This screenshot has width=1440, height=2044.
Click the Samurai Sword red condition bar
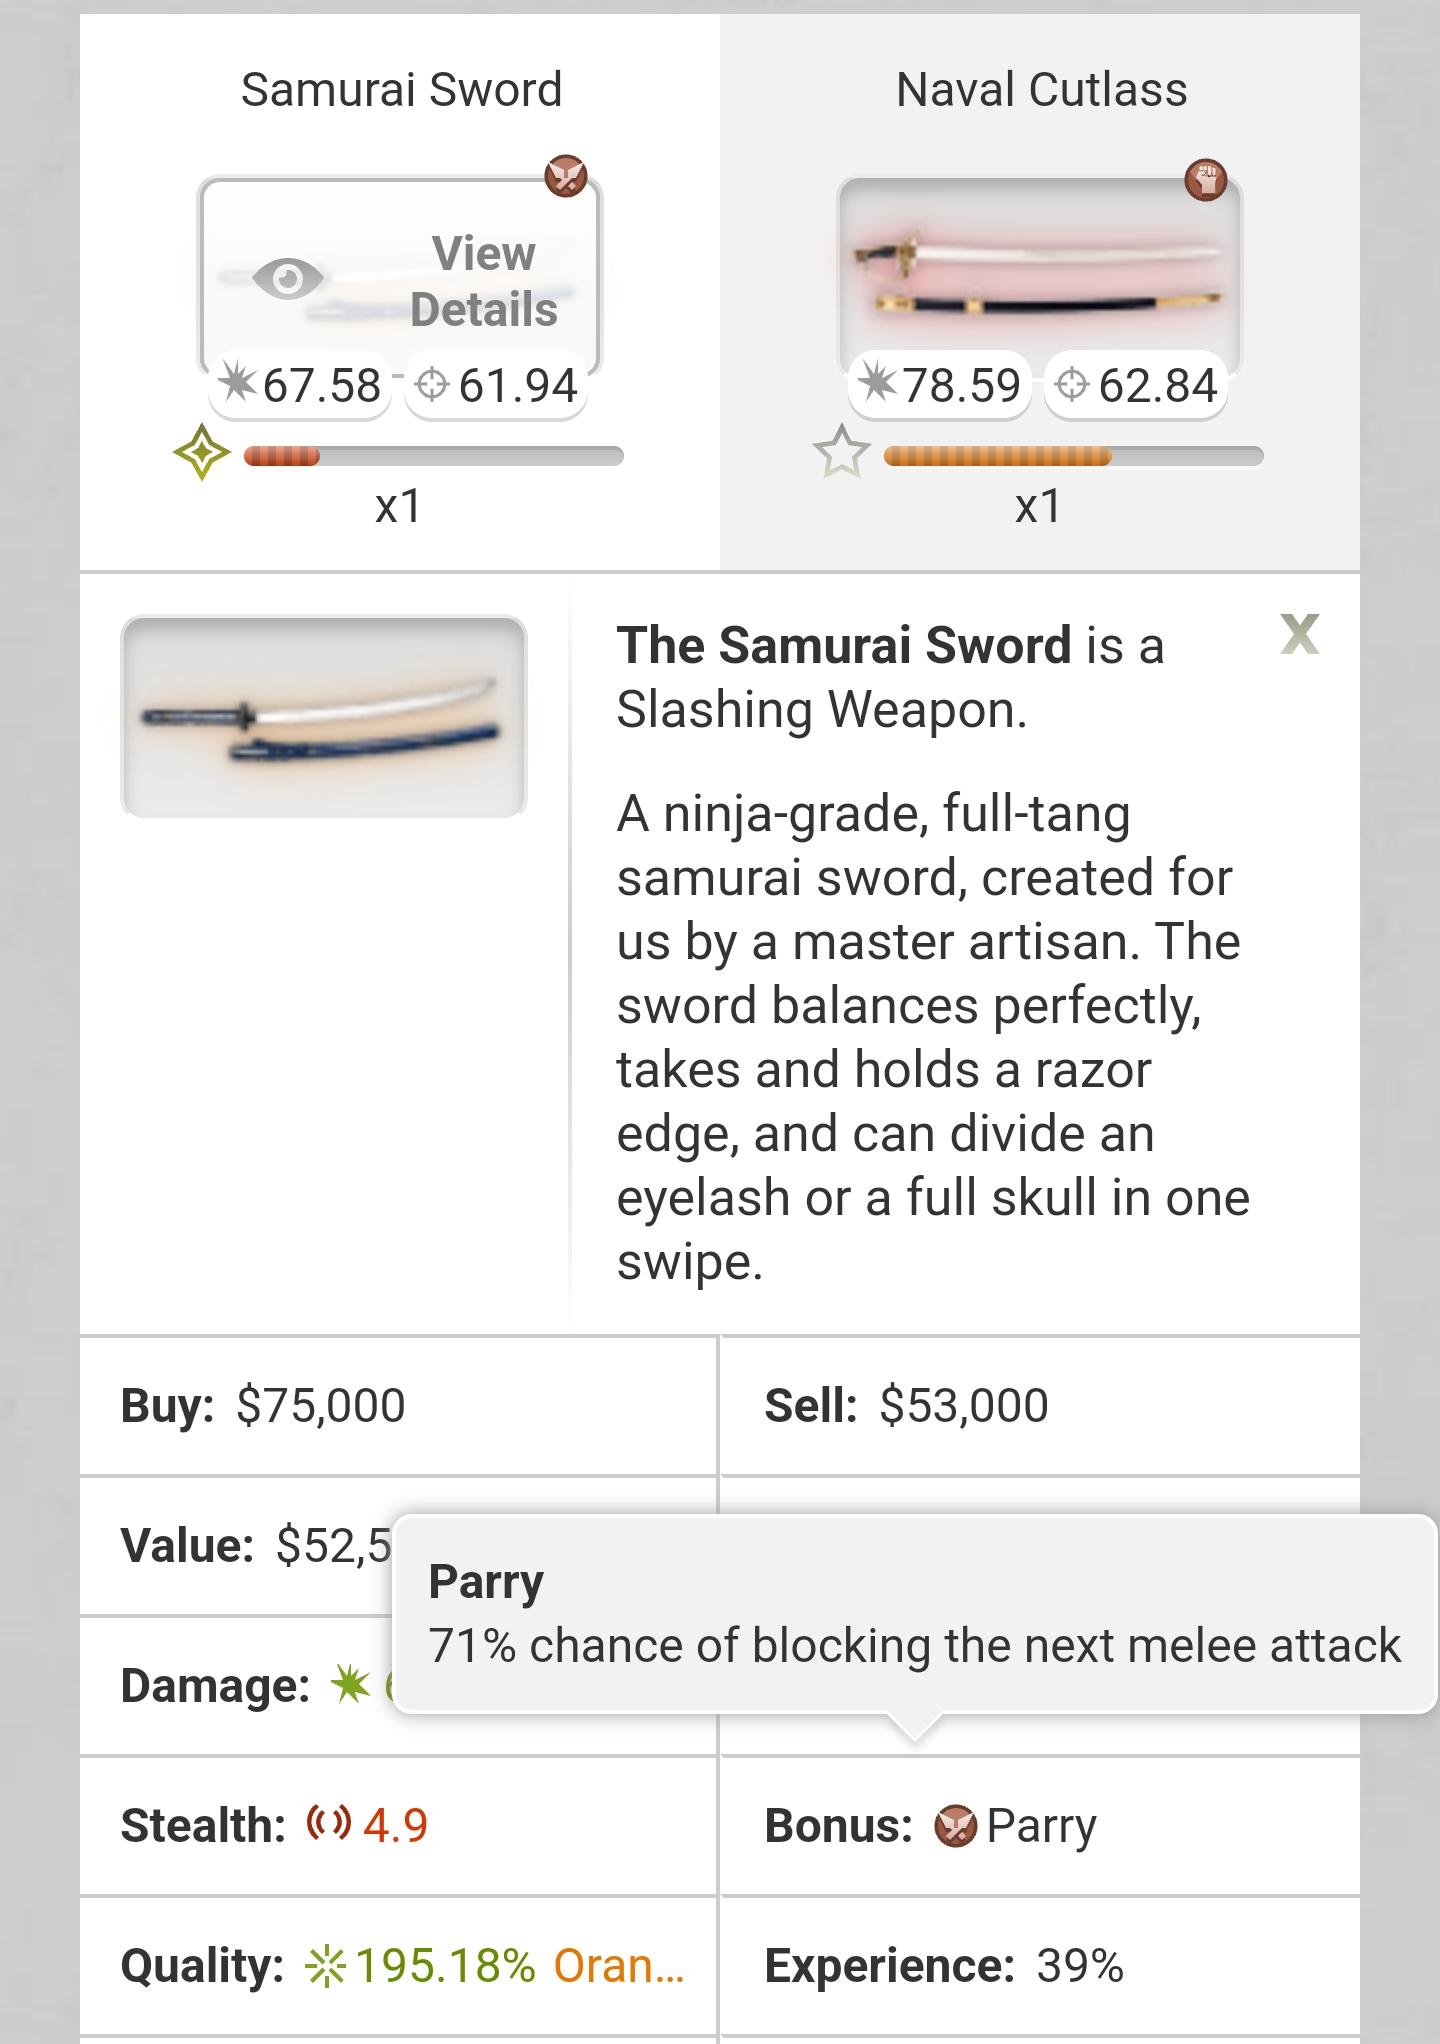point(283,457)
